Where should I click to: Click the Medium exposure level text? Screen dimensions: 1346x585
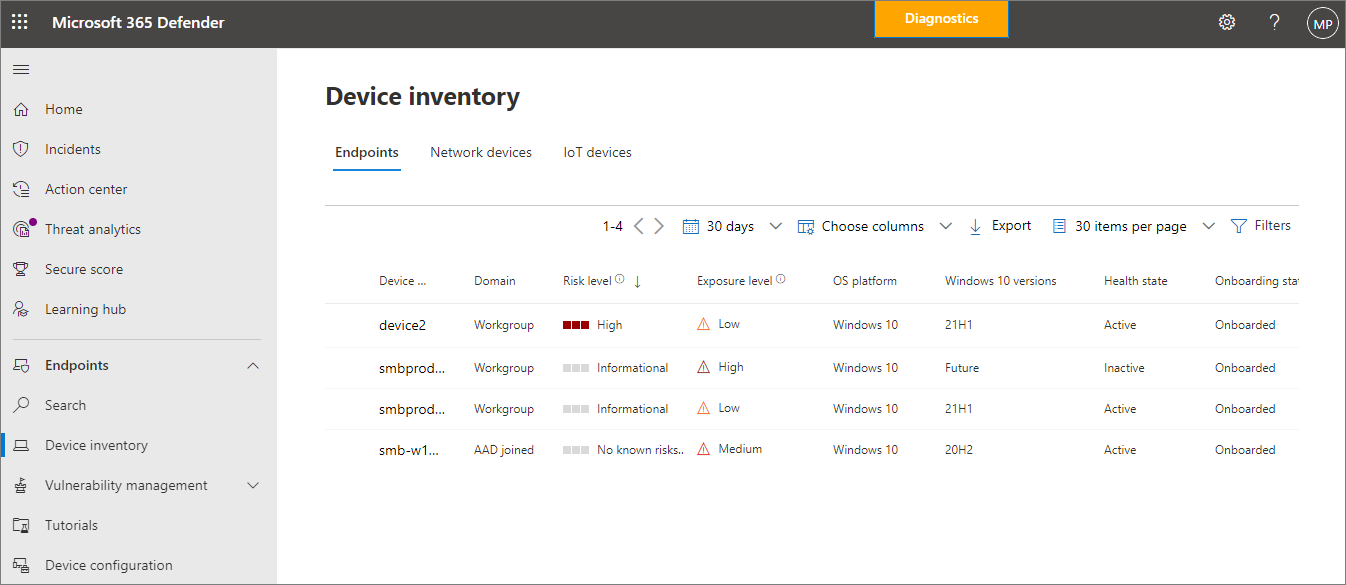[740, 449]
